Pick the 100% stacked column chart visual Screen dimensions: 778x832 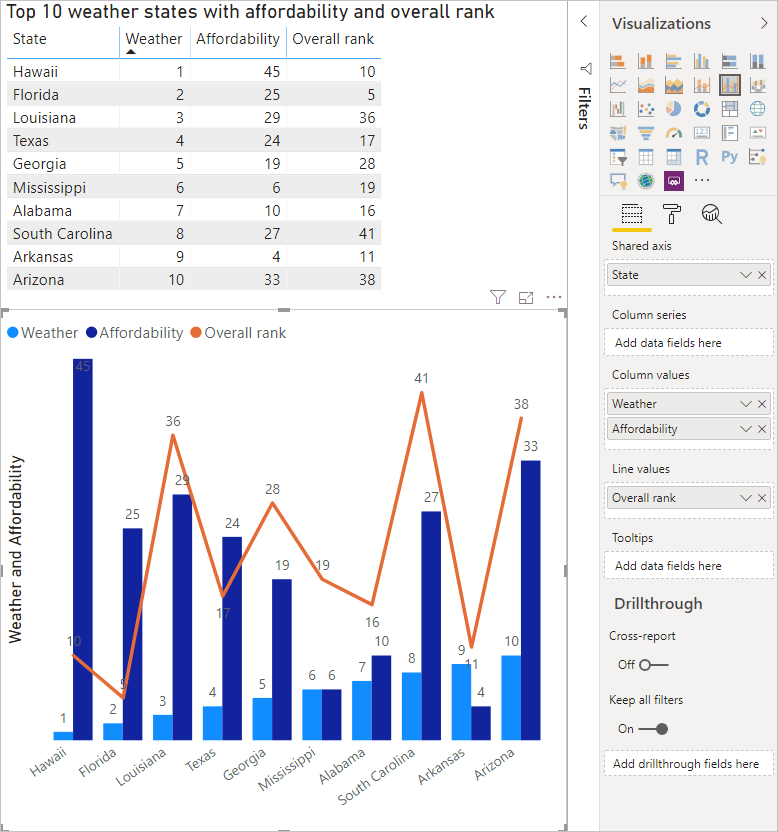758,61
